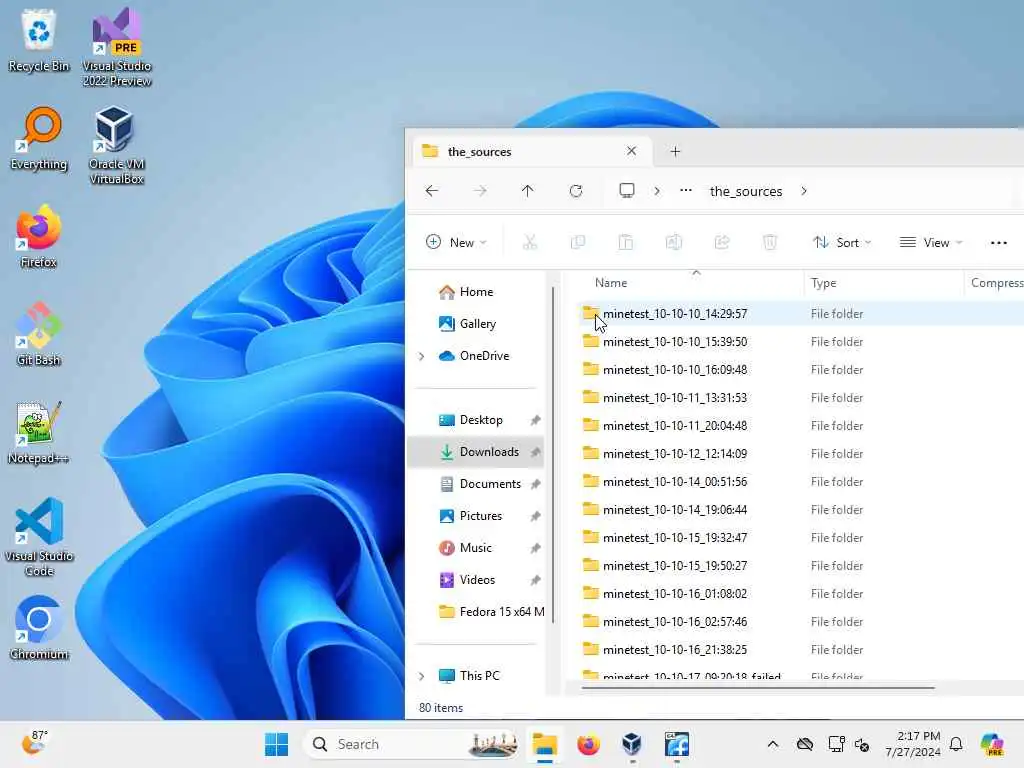Click the Rename toolbar icon

point(673,242)
